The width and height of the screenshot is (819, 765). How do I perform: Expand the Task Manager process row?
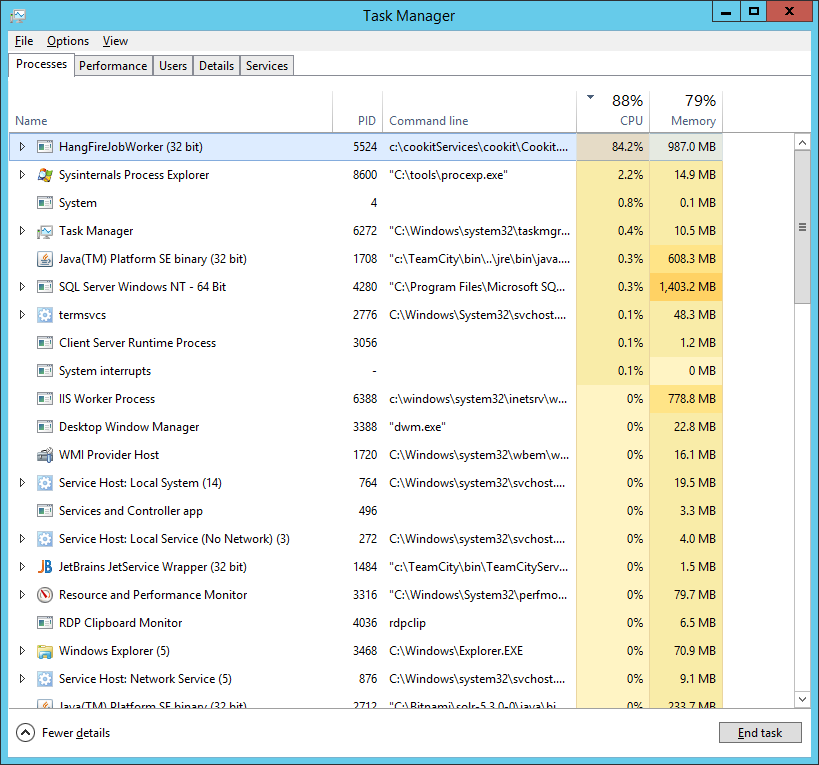pos(22,231)
